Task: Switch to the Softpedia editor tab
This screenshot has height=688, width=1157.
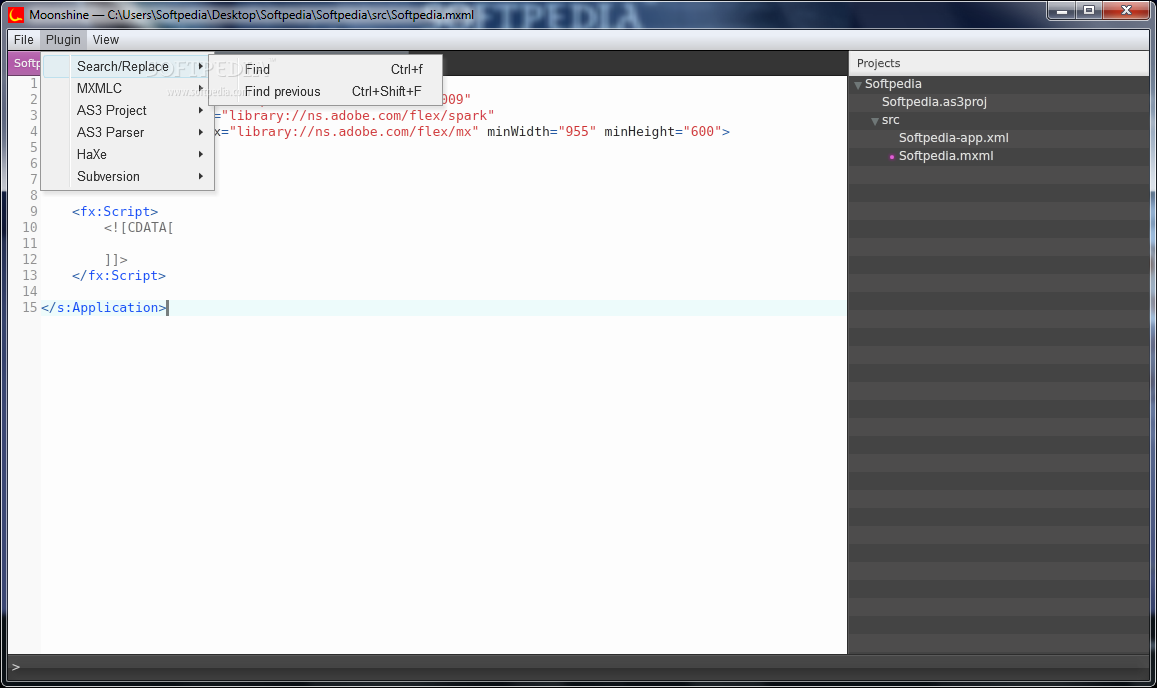Action: (26, 63)
